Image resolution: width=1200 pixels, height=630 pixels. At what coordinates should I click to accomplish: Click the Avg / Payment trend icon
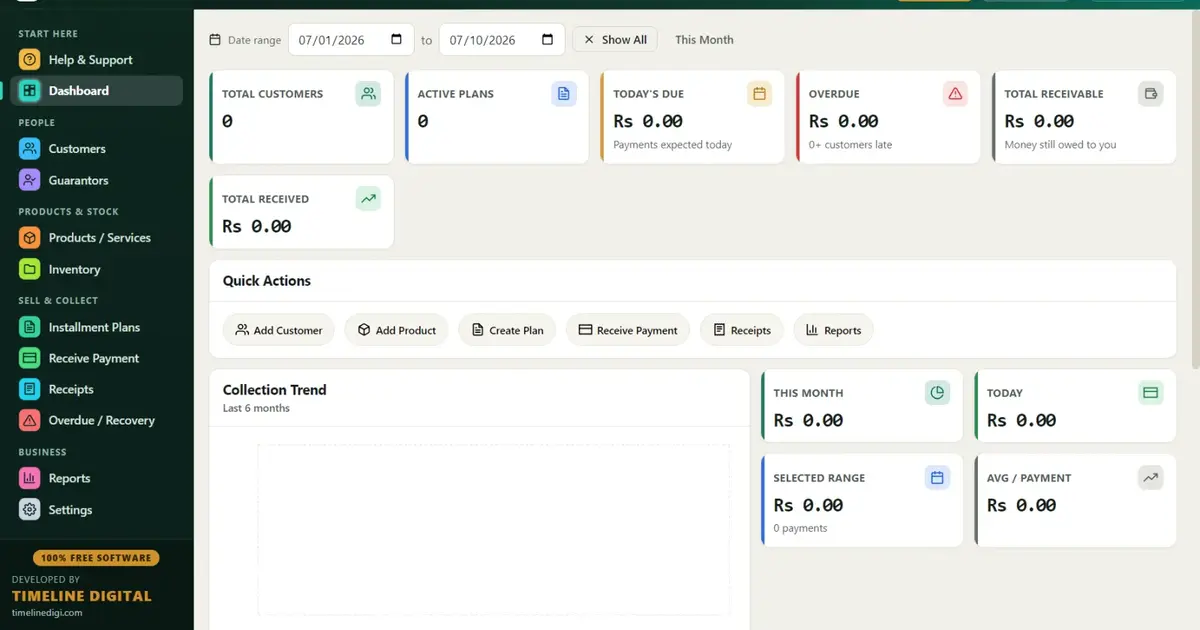1151,478
